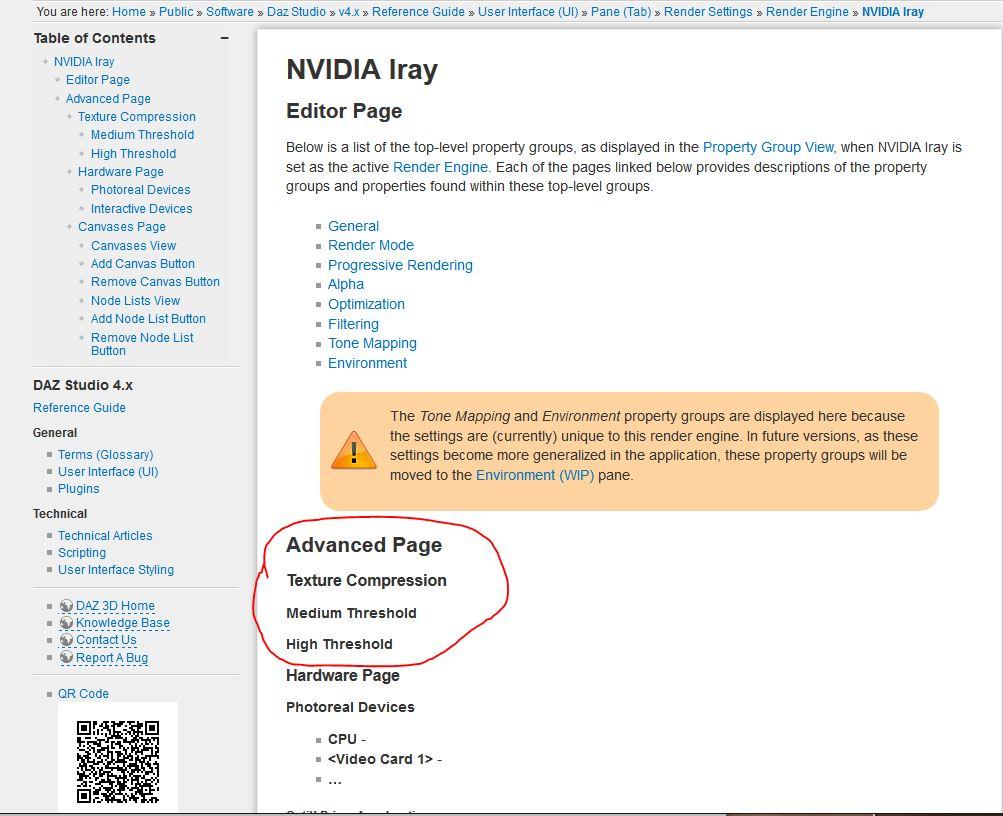Open Software breadcrumb link
The image size is (1003, 816).
pos(230,12)
